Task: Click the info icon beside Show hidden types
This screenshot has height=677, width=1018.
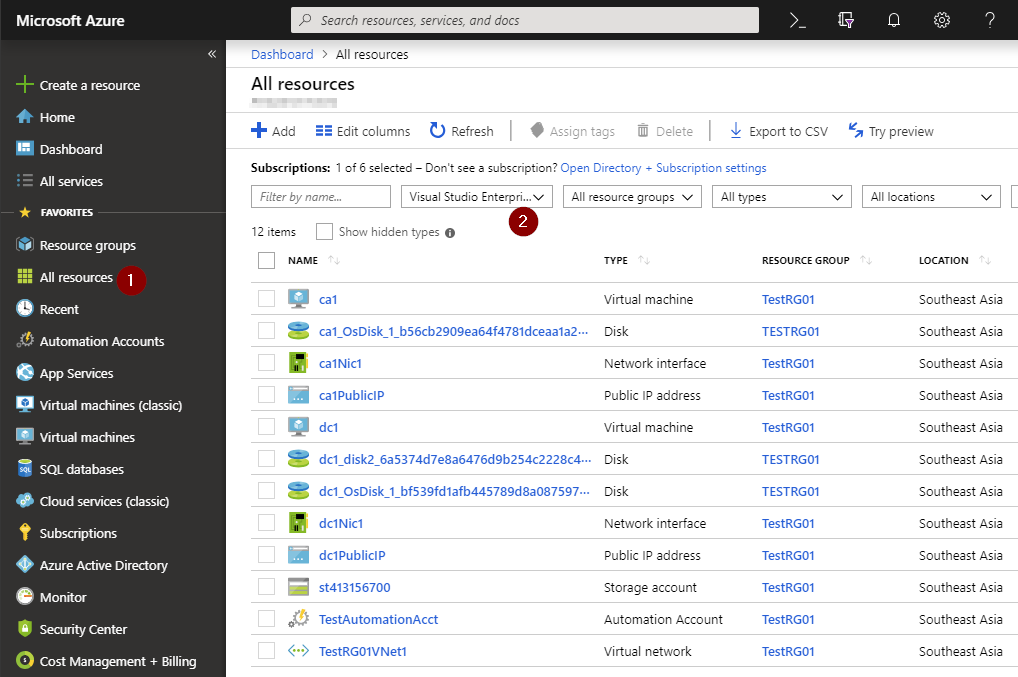Action: coord(450,232)
